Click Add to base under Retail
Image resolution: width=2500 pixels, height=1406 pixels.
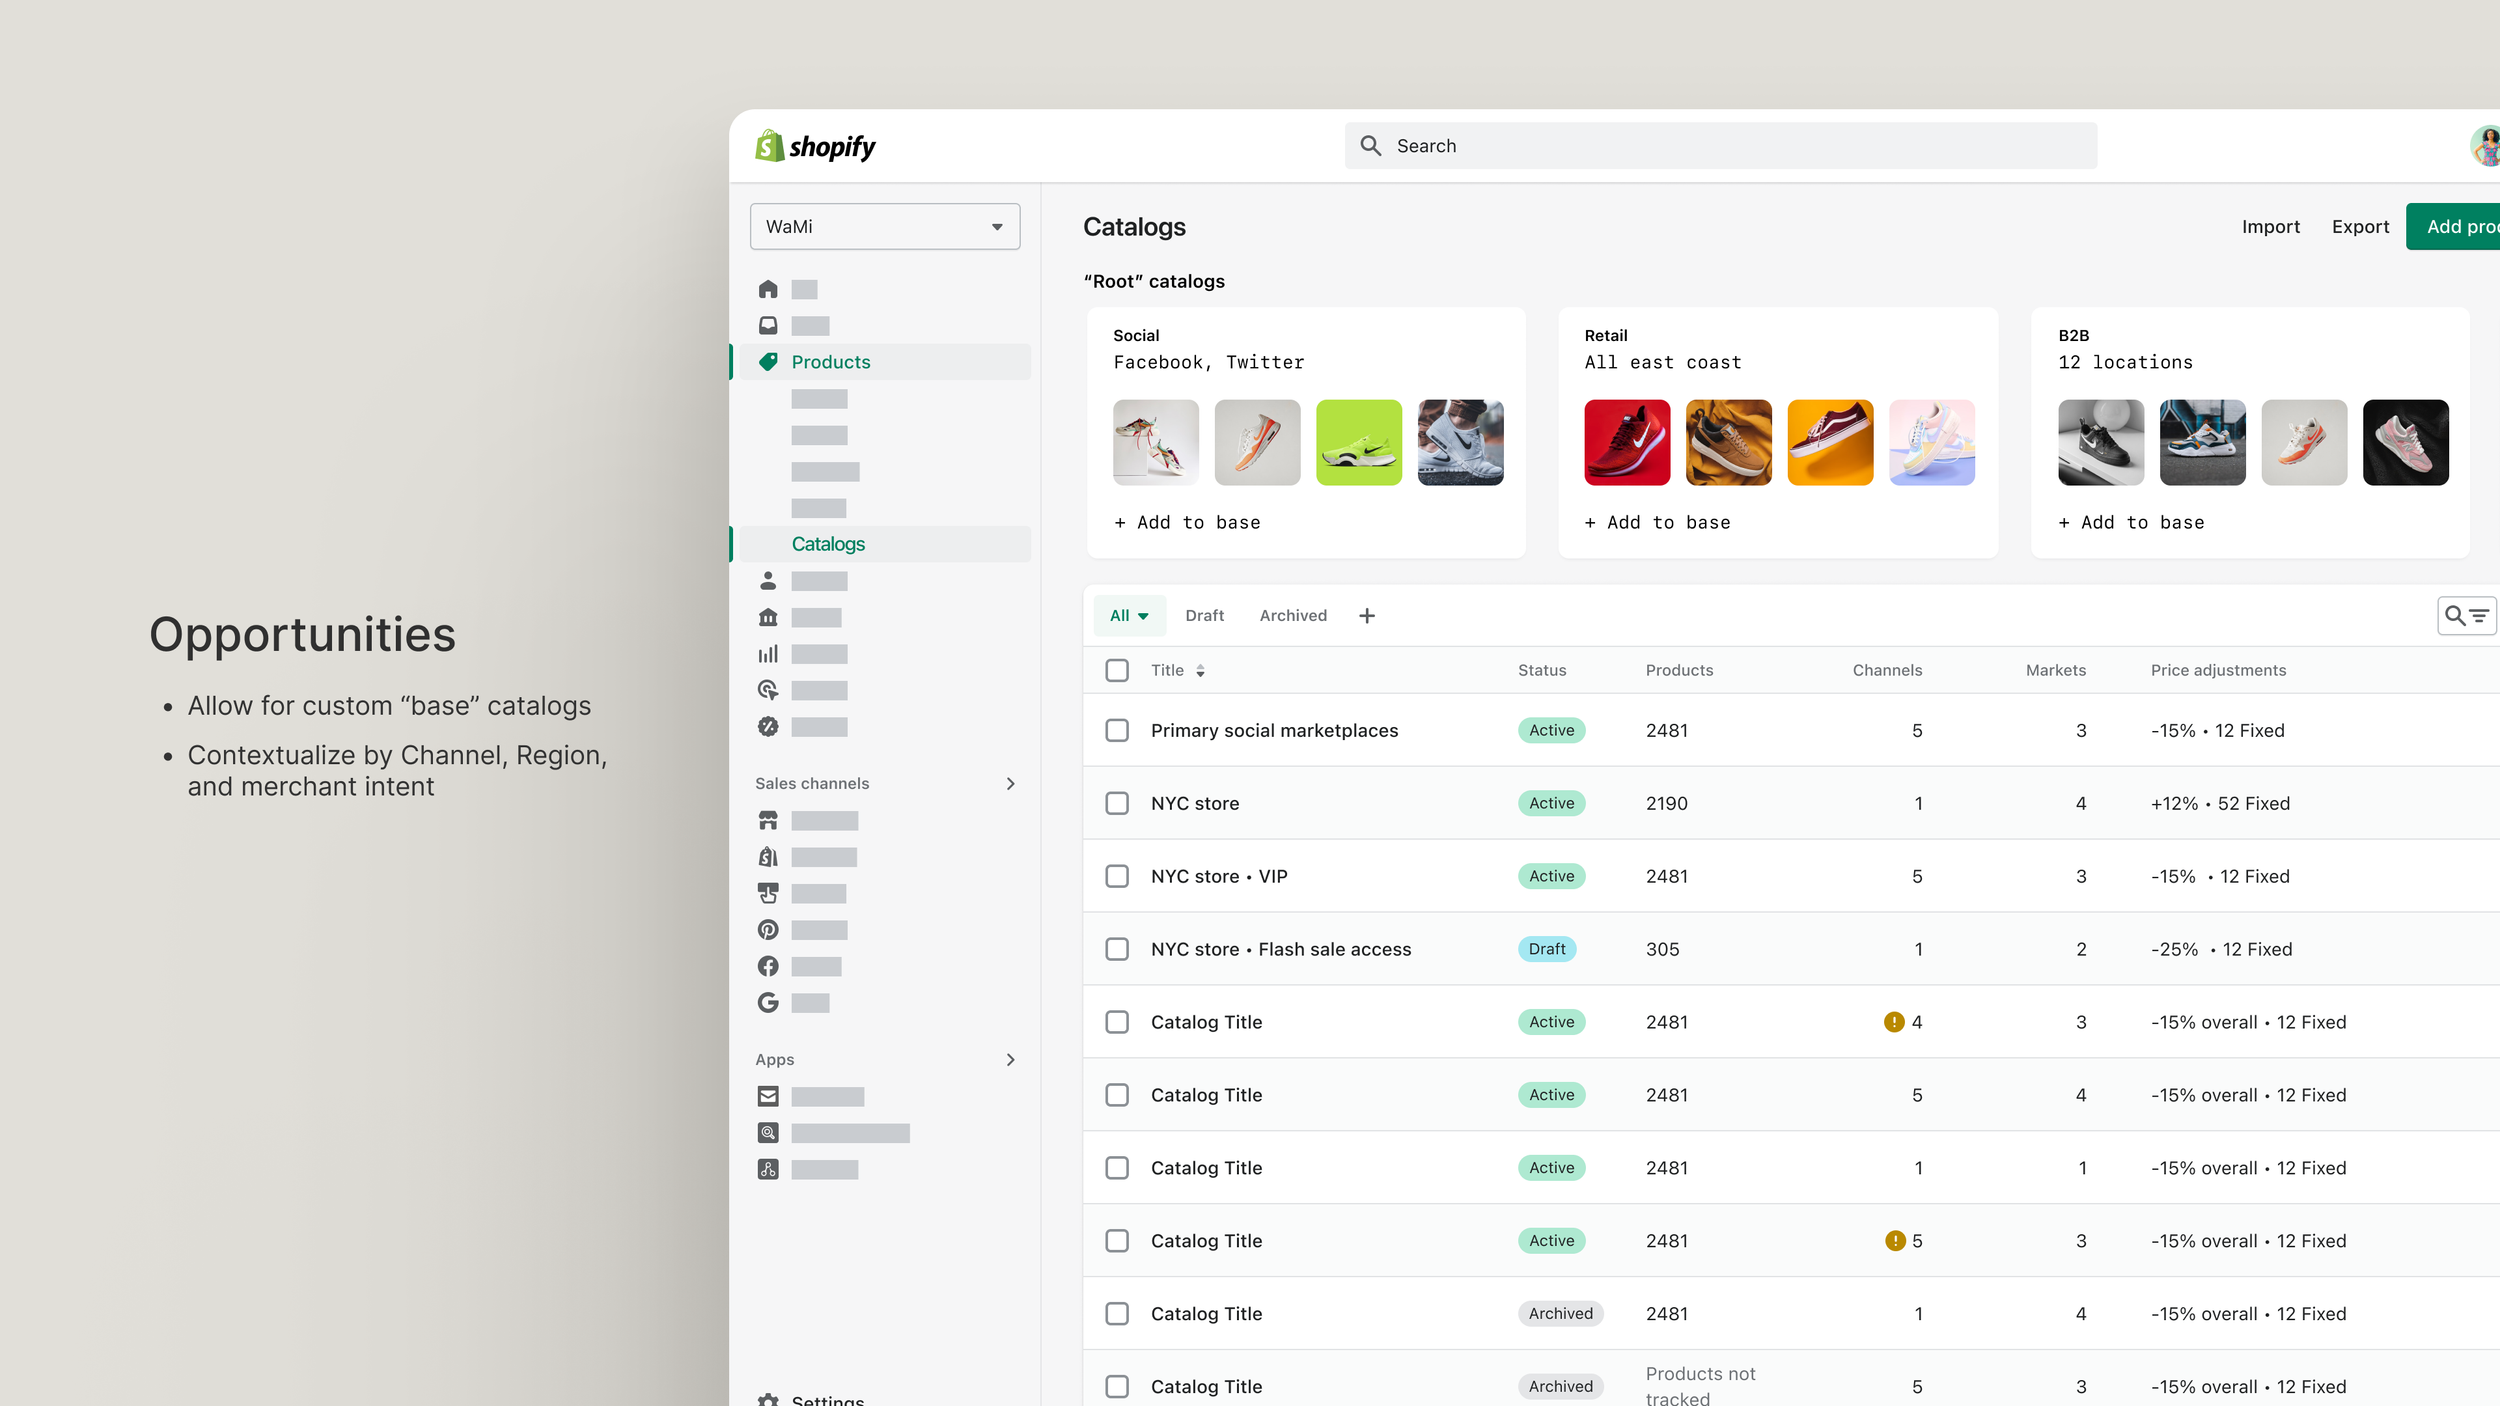point(1657,522)
